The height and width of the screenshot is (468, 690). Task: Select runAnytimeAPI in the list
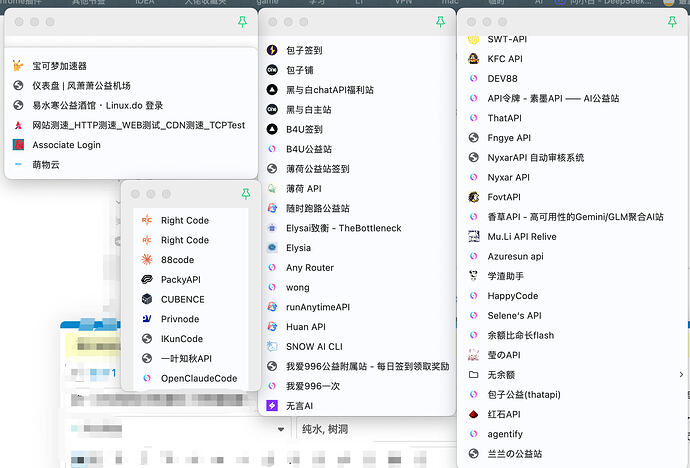click(318, 307)
